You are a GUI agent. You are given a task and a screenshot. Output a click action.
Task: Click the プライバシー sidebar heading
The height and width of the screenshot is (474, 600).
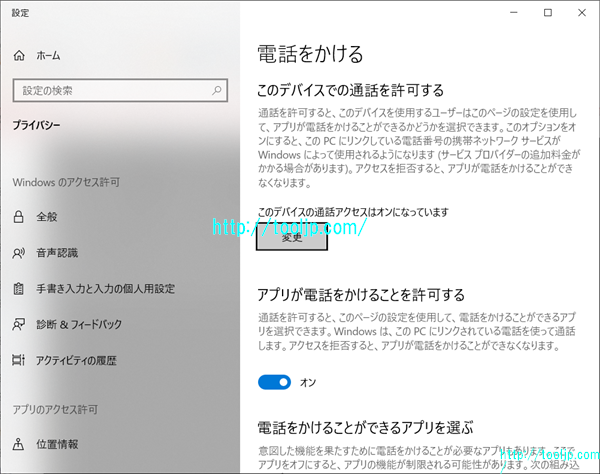click(x=36, y=125)
